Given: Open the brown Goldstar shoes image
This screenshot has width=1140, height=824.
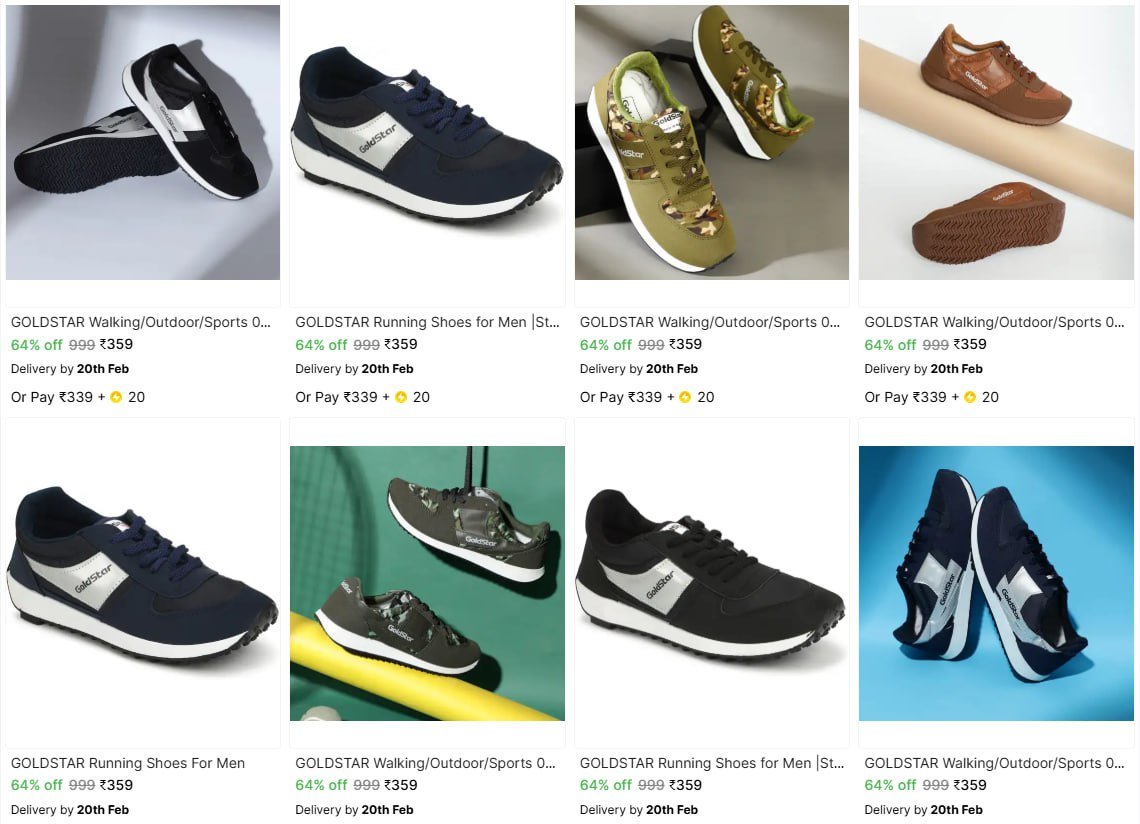Looking at the screenshot, I should [996, 143].
